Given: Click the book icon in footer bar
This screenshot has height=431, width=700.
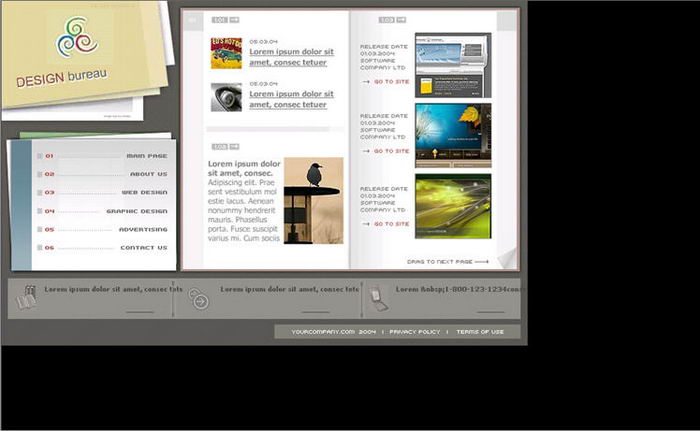Looking at the screenshot, I should click(x=26, y=297).
